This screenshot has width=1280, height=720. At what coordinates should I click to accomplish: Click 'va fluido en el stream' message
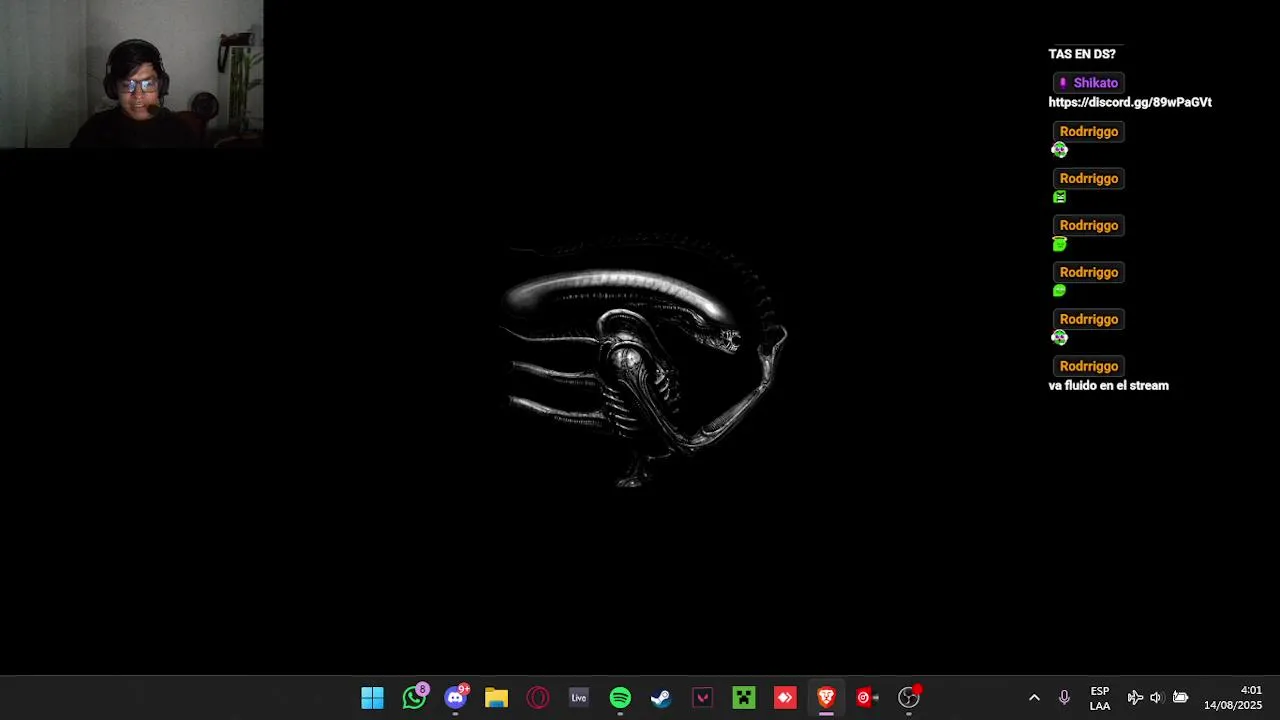click(x=1108, y=385)
